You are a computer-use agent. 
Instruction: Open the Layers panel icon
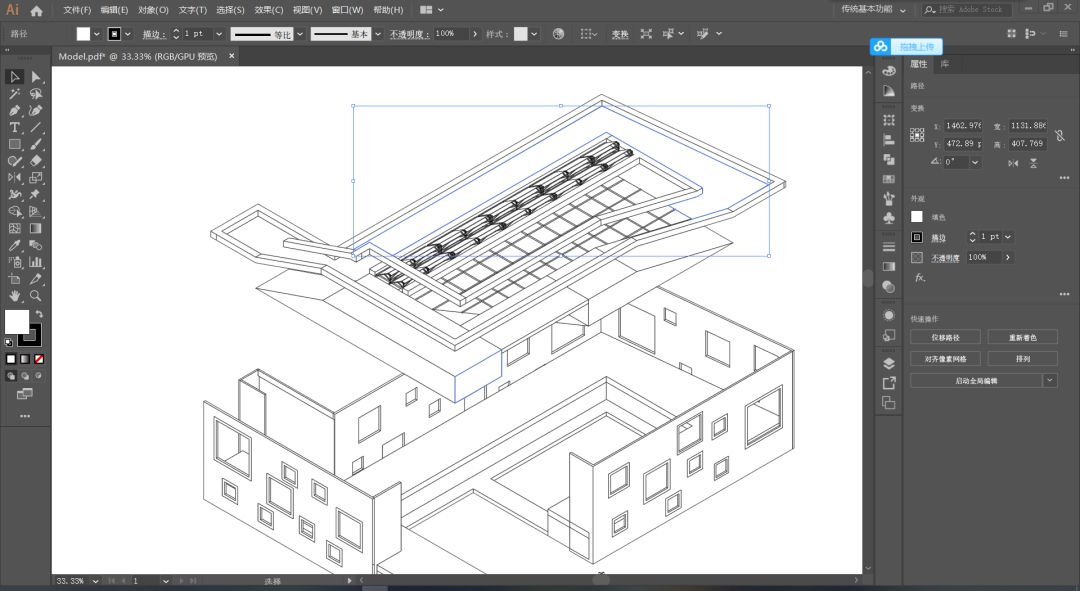889,364
